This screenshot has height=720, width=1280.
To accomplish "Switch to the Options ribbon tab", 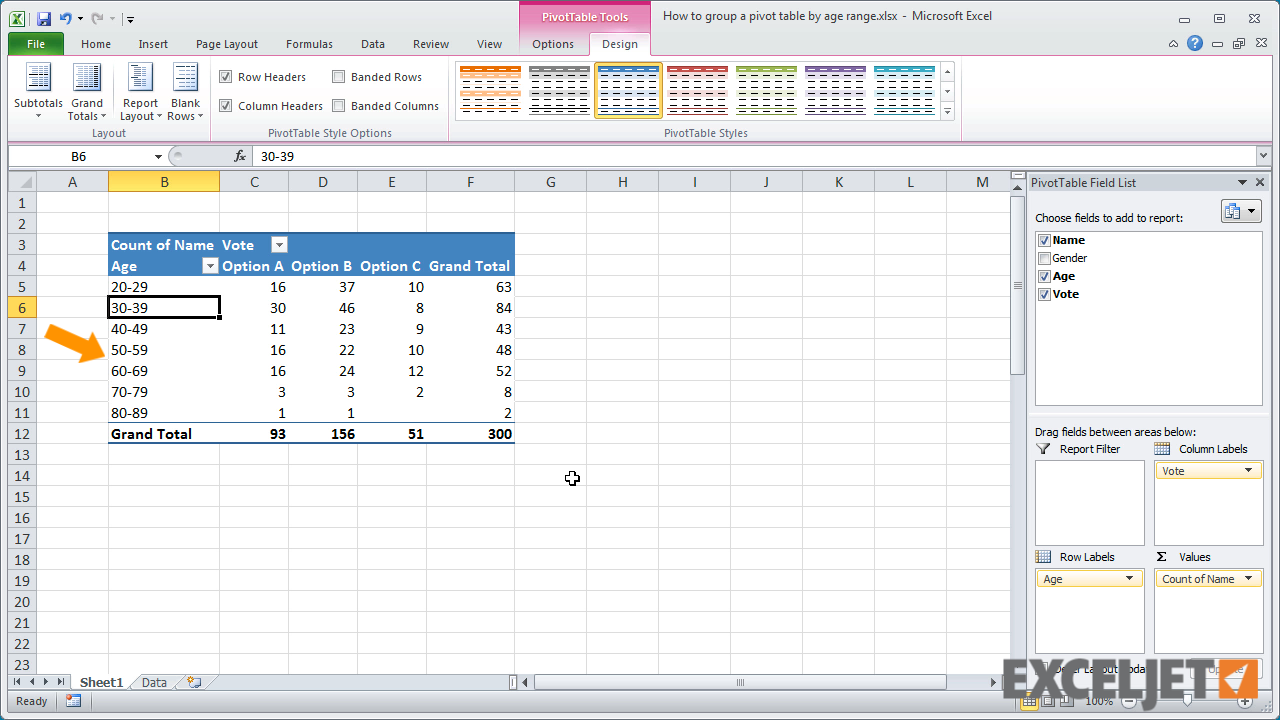I will coord(553,44).
